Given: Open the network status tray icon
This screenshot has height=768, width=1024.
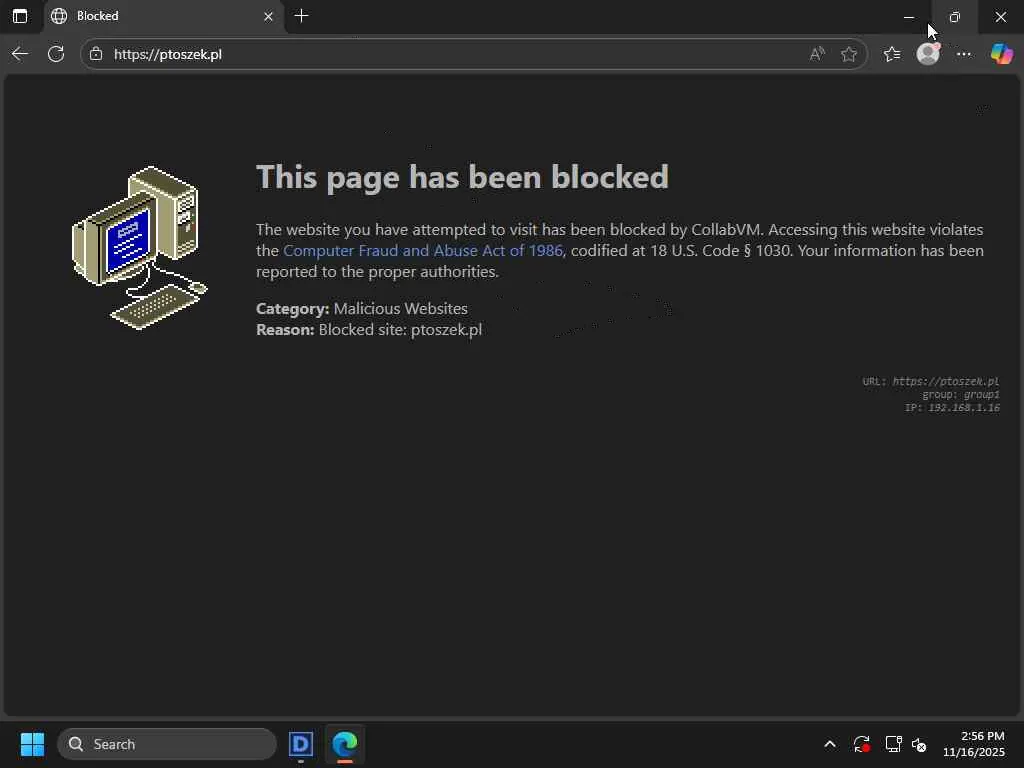Looking at the screenshot, I should click(893, 744).
